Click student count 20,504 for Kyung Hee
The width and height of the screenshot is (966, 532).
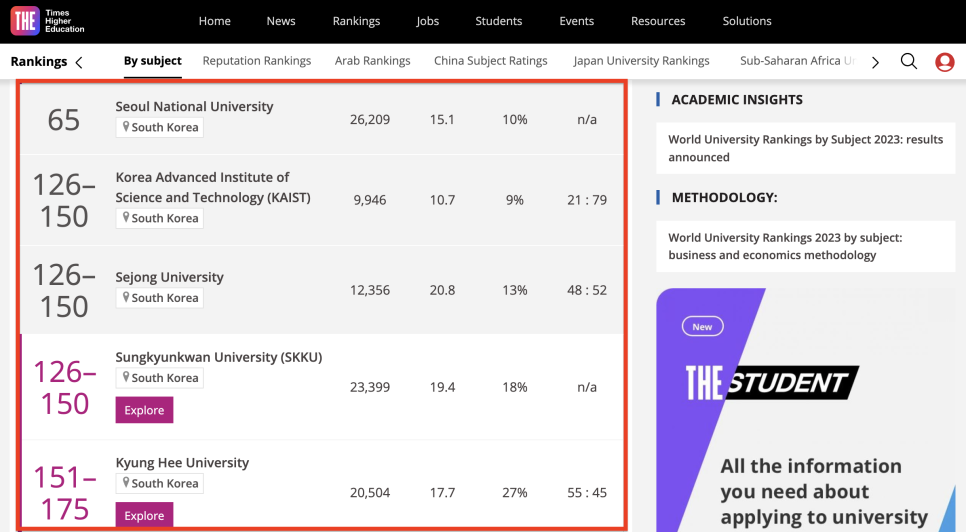pyautogui.click(x=370, y=493)
